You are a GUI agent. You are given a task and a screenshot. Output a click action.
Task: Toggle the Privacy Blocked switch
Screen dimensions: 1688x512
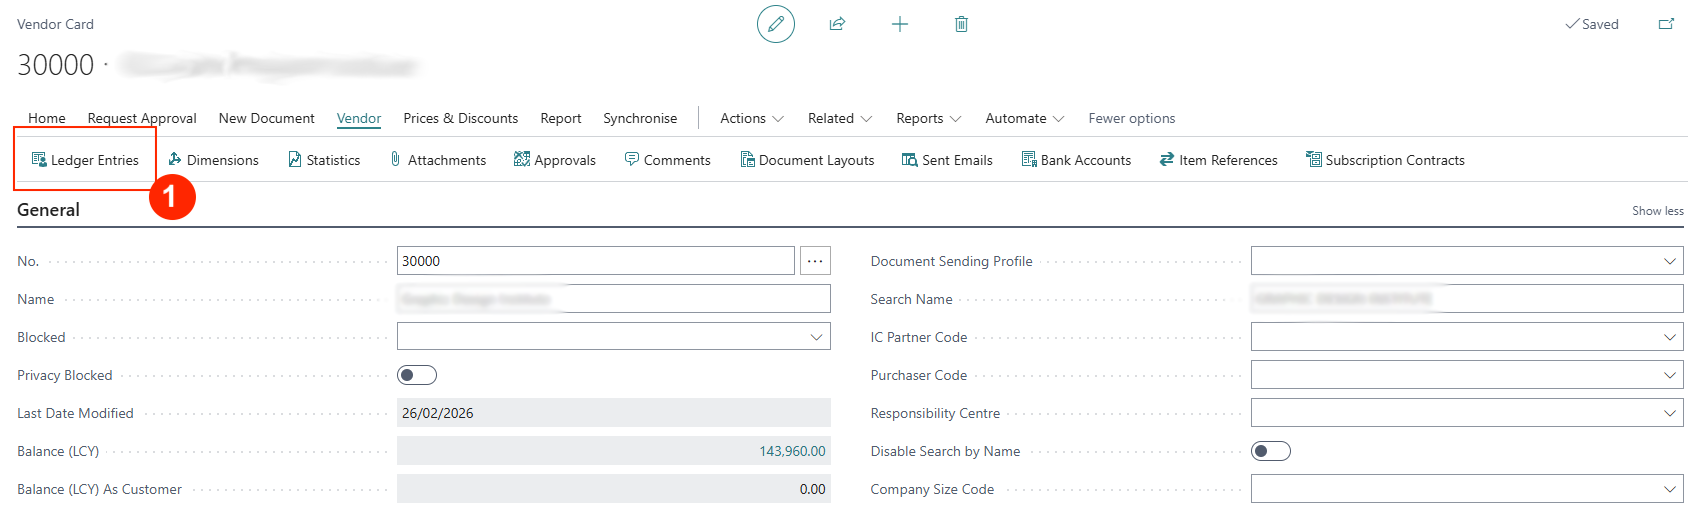click(x=417, y=375)
